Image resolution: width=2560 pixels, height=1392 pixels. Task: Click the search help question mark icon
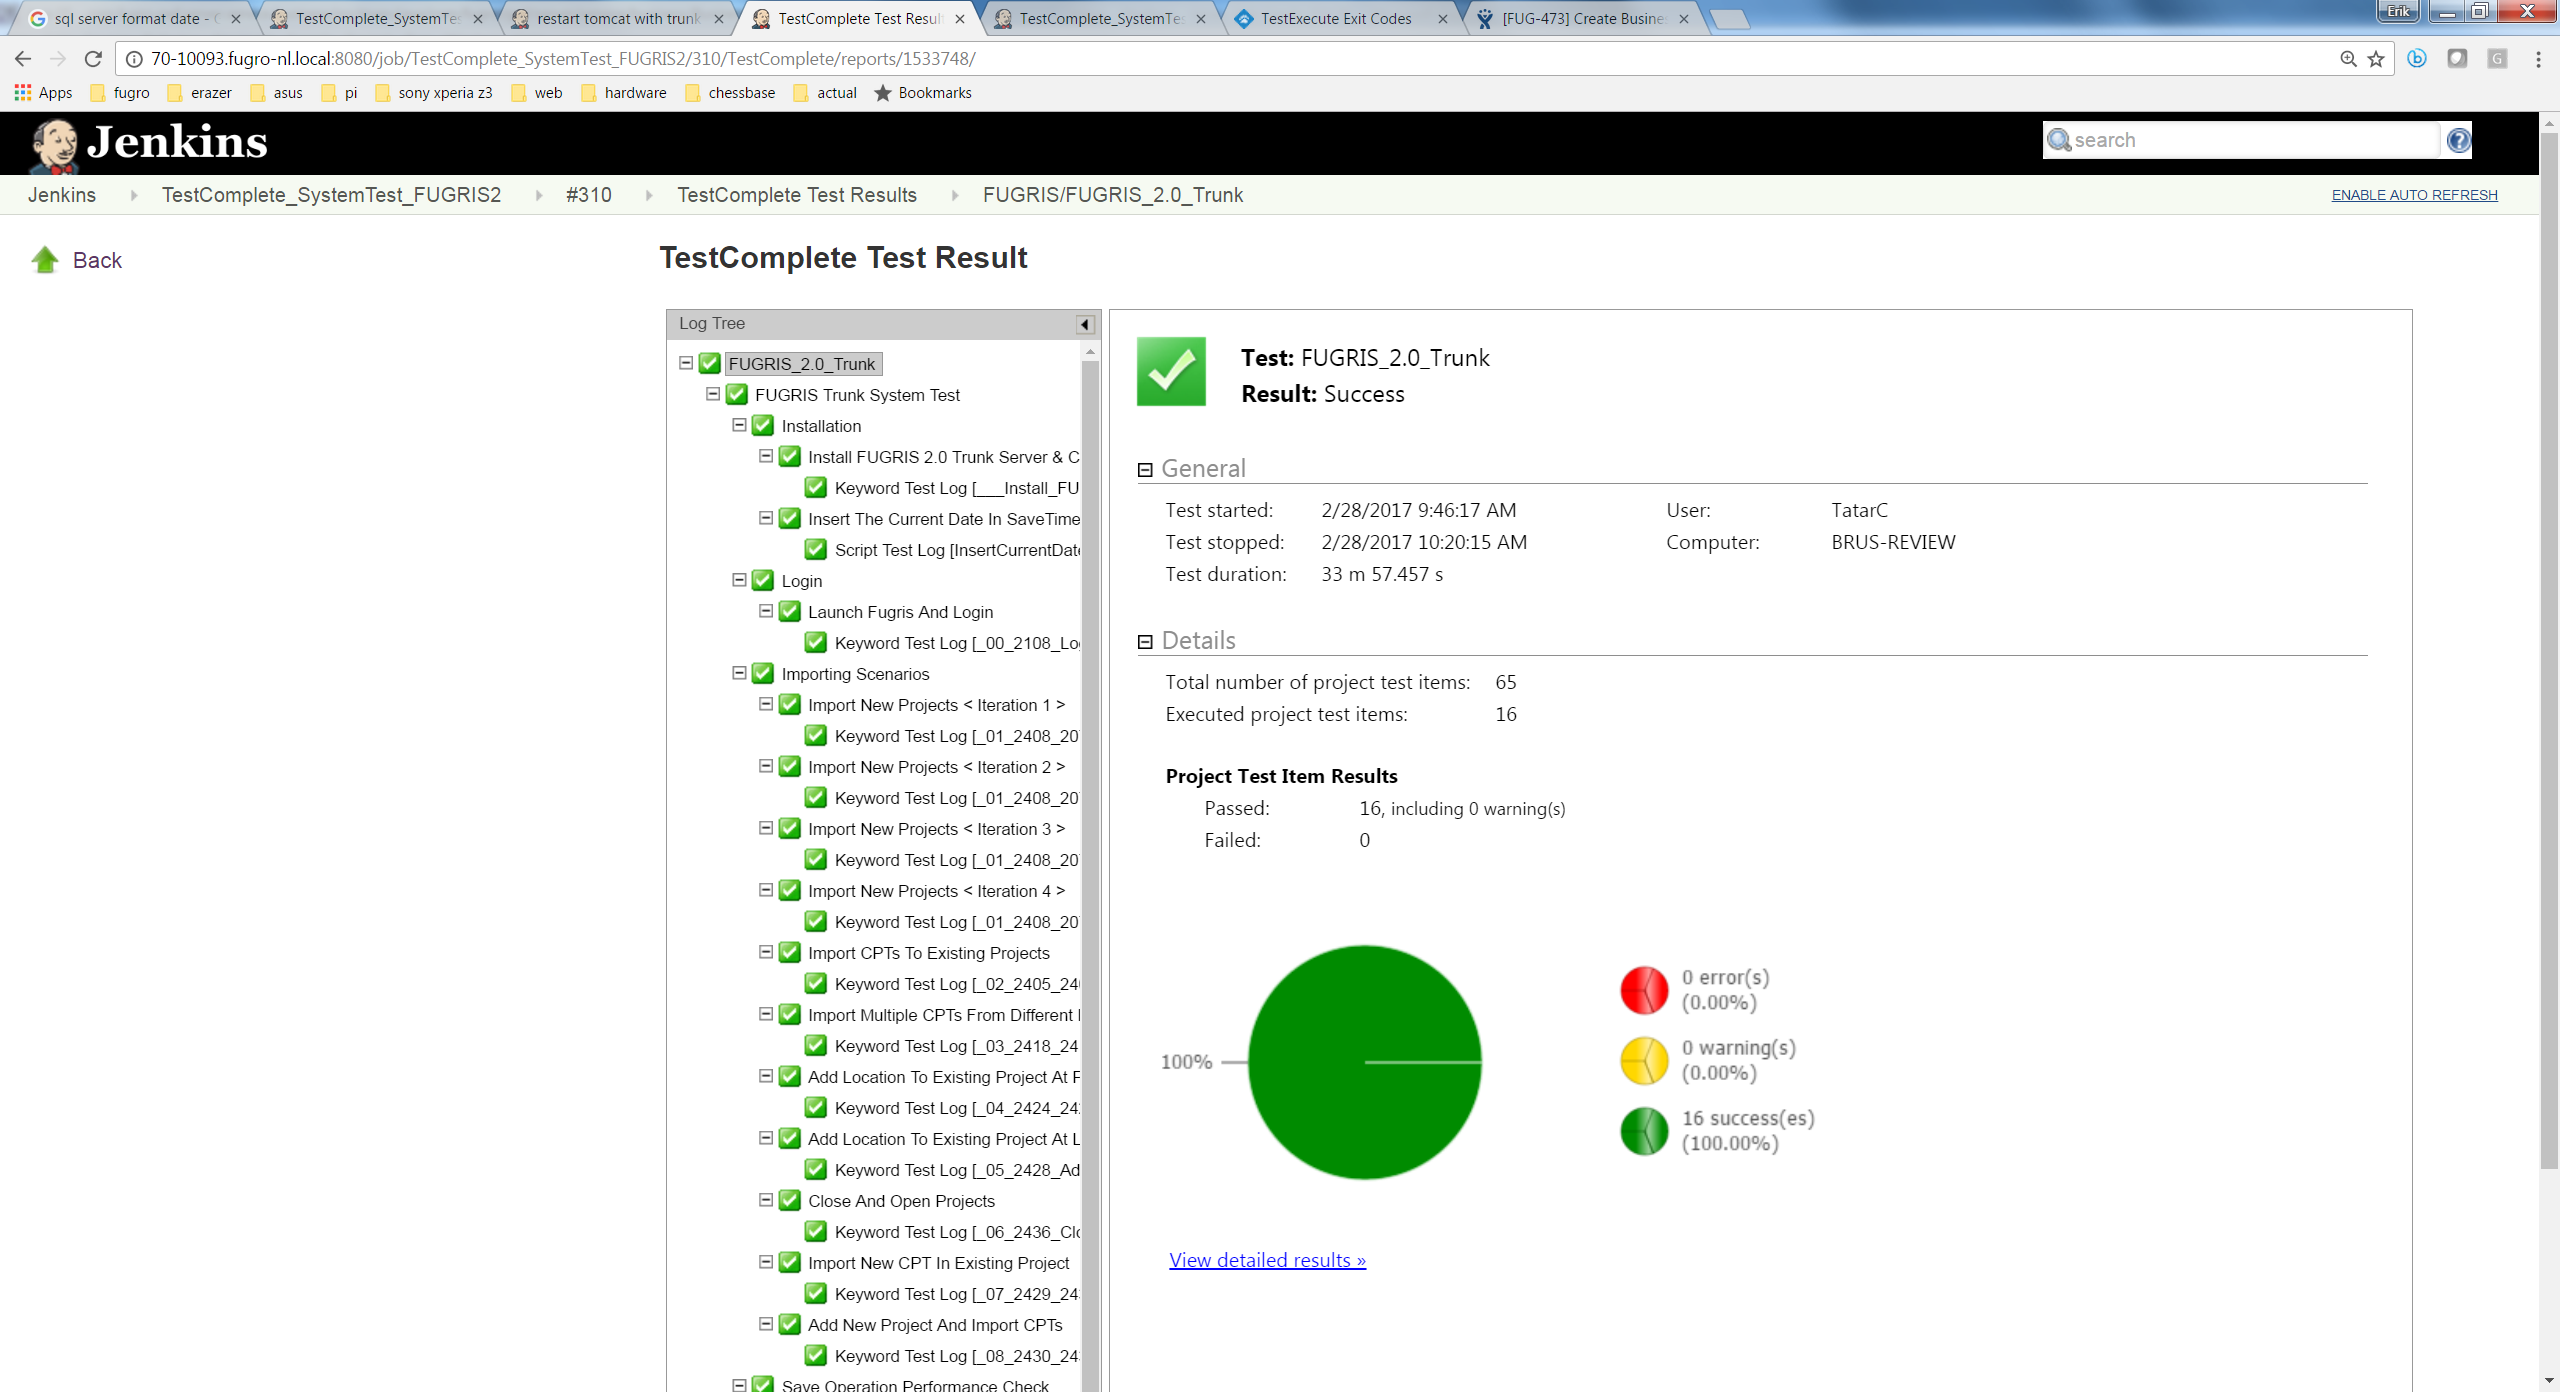tap(2458, 141)
